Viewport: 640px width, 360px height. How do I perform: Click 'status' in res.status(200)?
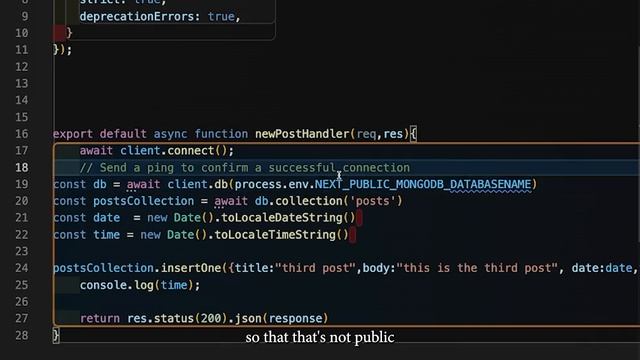pyautogui.click(x=174, y=318)
